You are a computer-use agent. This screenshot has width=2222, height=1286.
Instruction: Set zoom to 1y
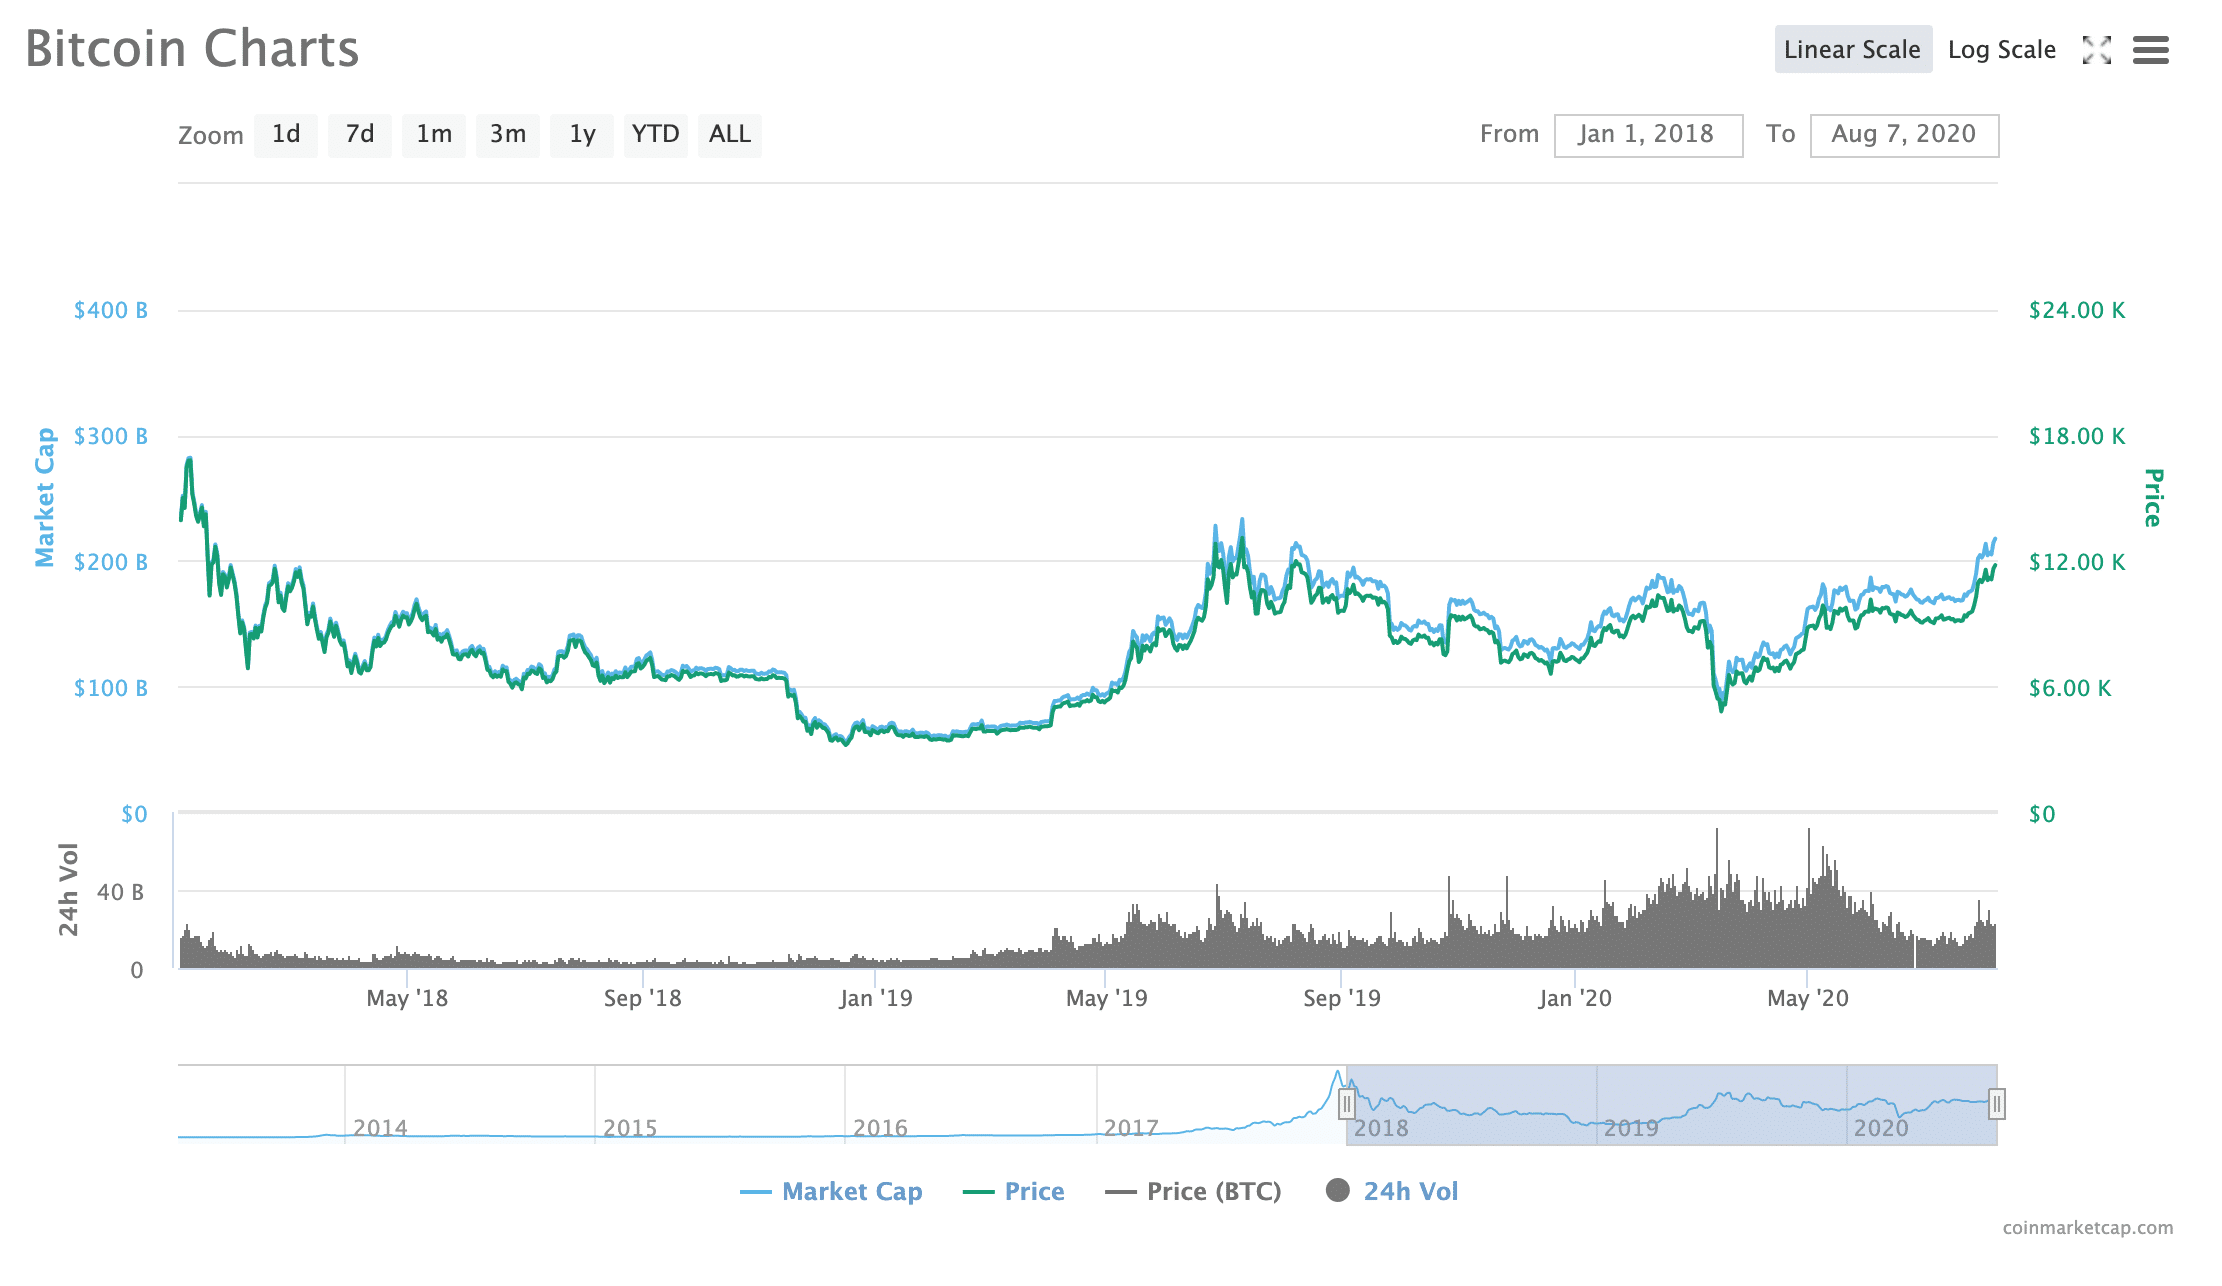[582, 135]
